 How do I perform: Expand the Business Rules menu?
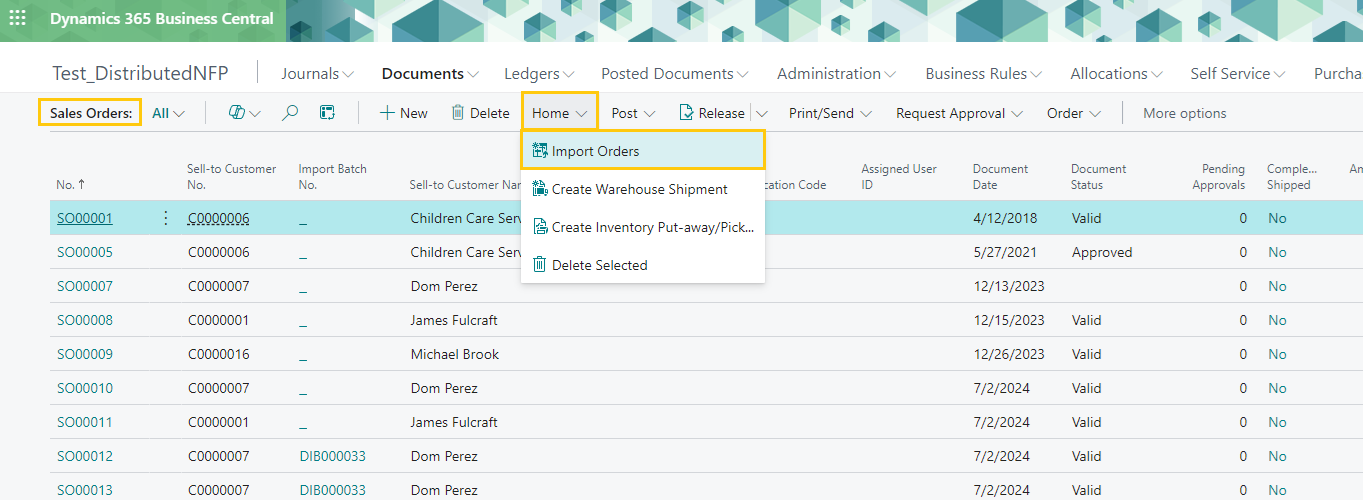coord(984,74)
